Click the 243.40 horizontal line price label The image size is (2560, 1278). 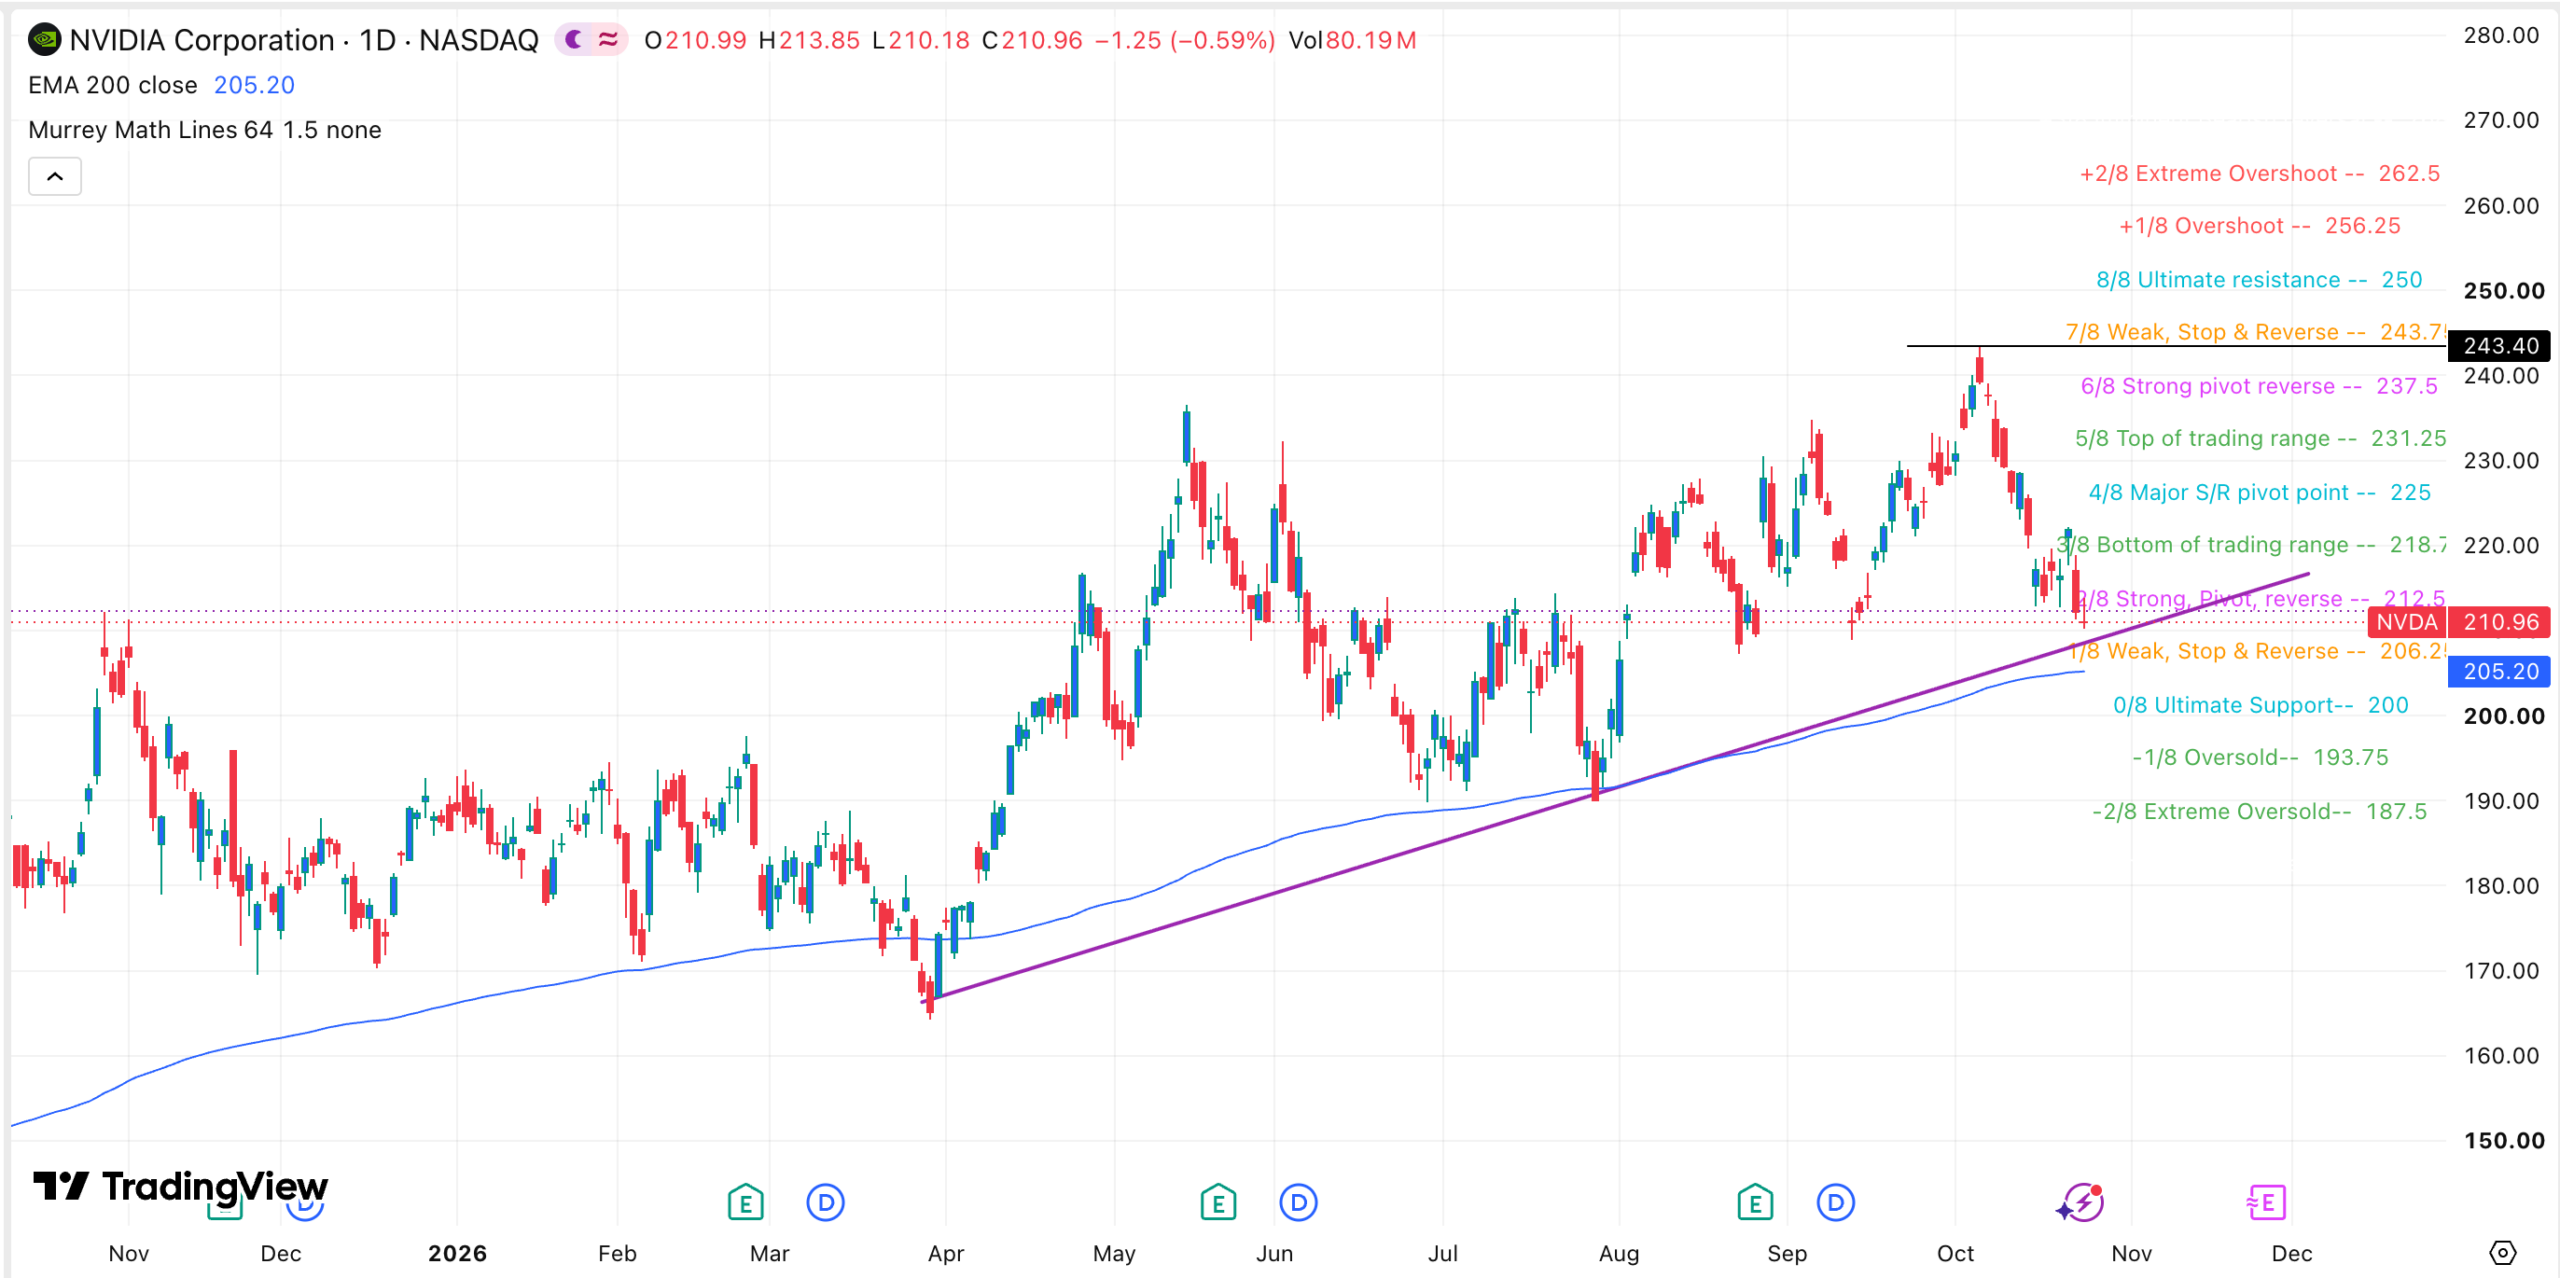coord(2499,346)
